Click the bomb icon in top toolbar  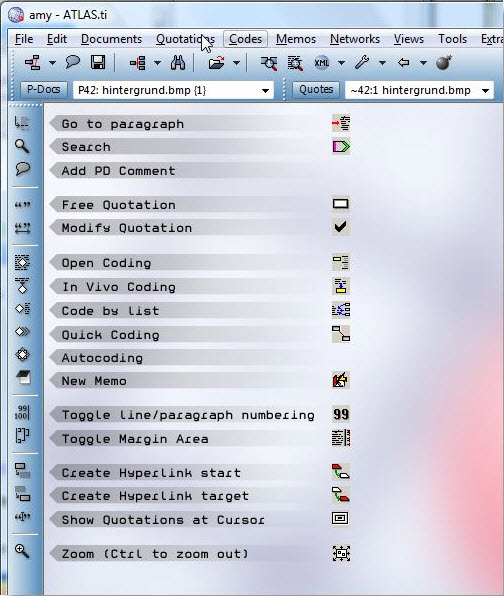(x=444, y=62)
